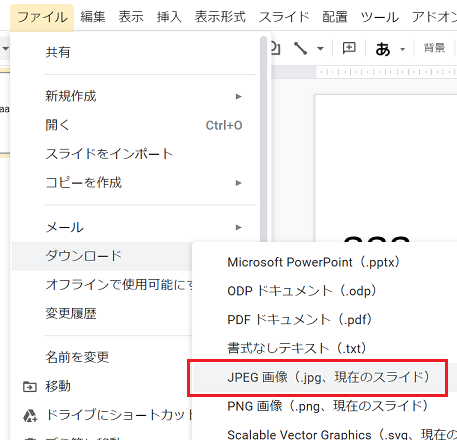Download as 書式なしテキスト (.txt)
The image size is (457, 440).
[324, 348]
